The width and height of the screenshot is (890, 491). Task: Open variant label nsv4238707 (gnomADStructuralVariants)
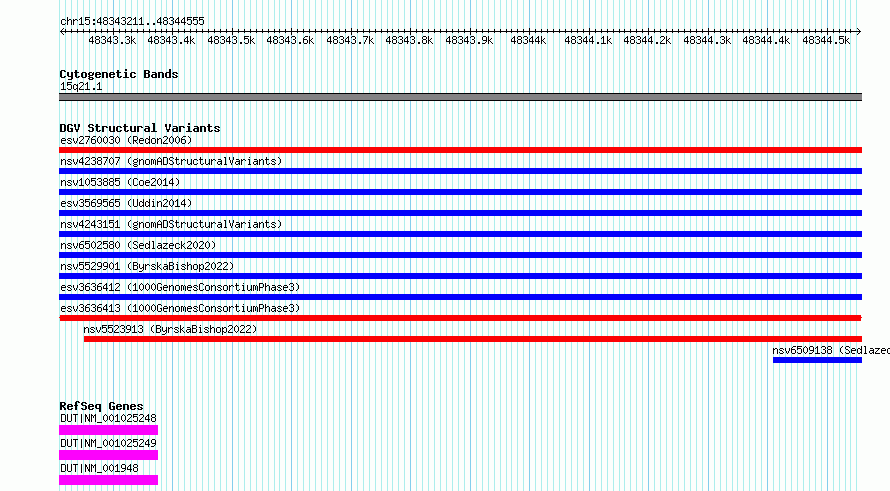click(171, 161)
